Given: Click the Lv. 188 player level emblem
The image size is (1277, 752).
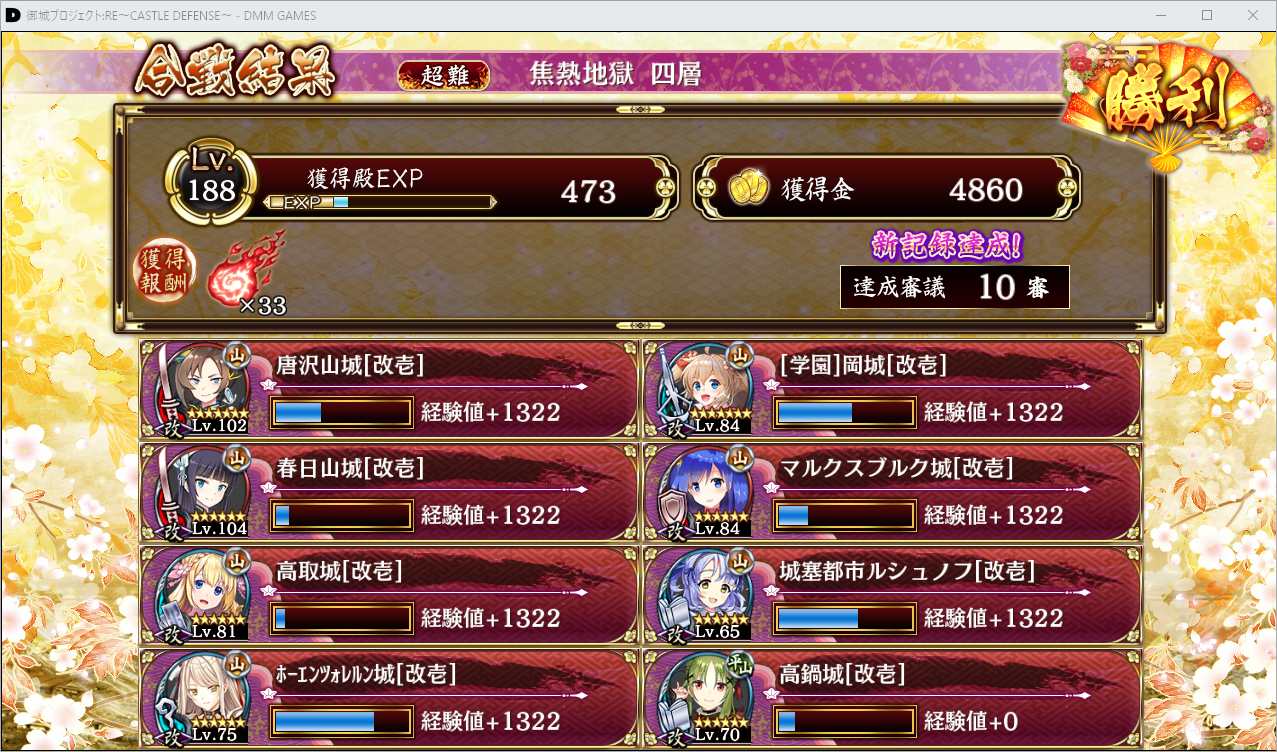Looking at the screenshot, I should 211,182.
